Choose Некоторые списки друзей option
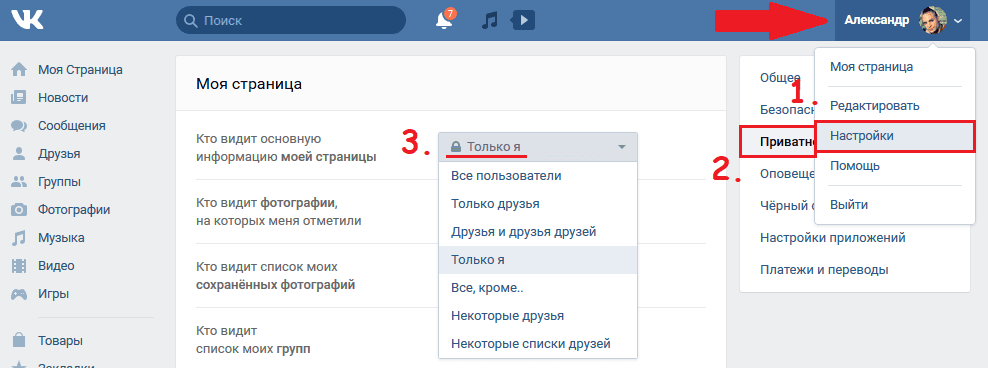This screenshot has height=368, width=988. pyautogui.click(x=537, y=344)
